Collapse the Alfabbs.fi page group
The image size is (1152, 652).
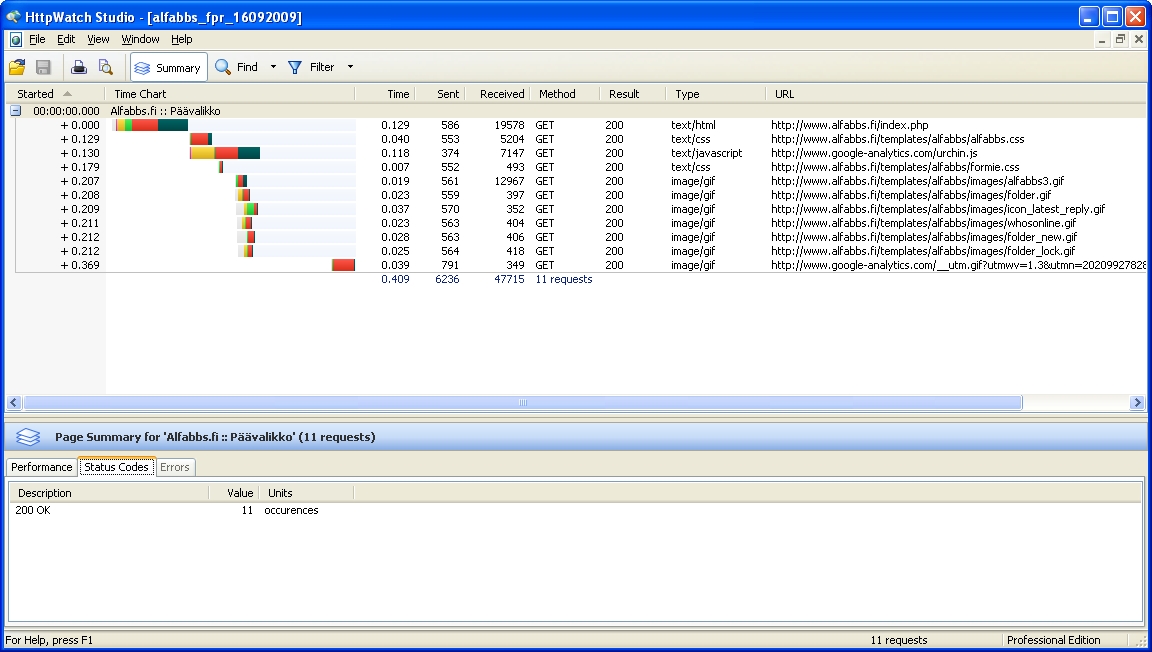15,111
